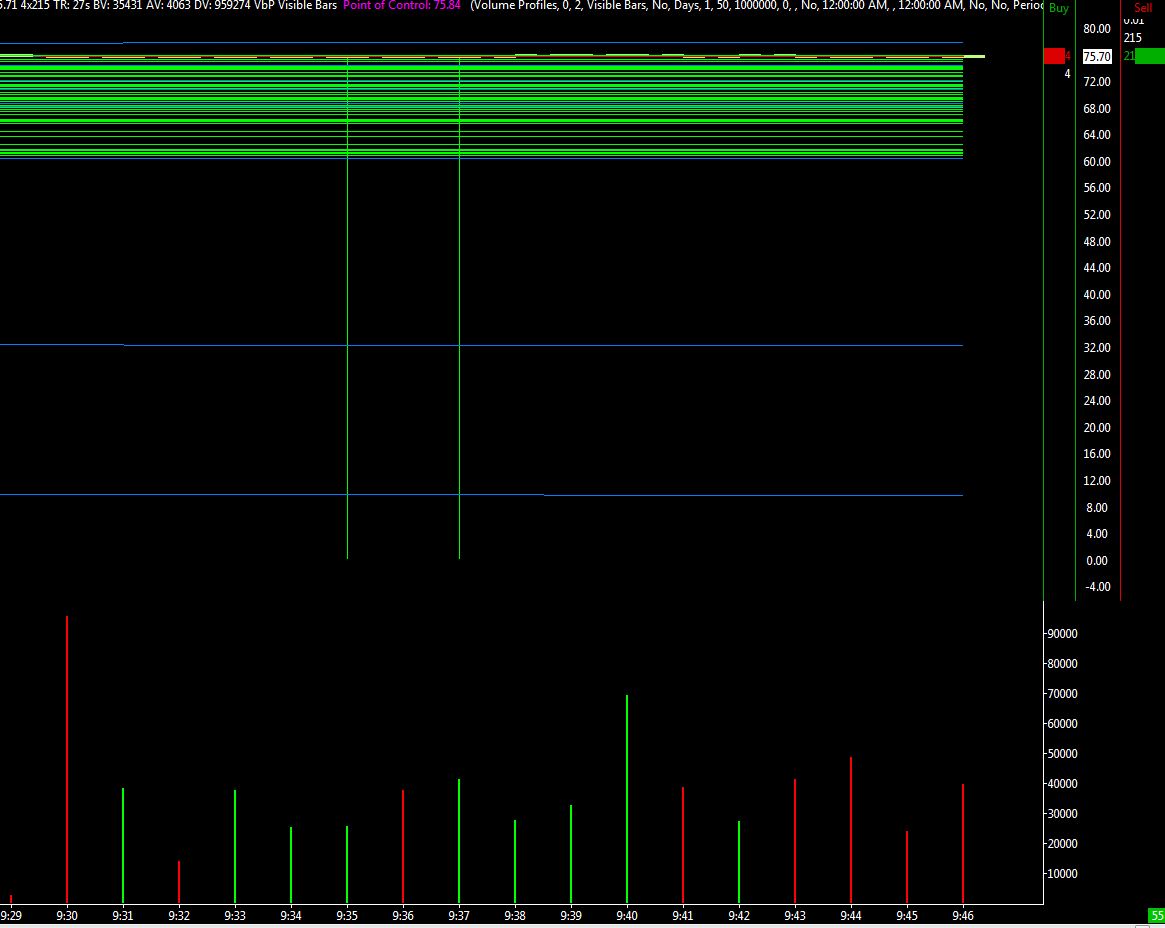
Task: Click the VbP Visible Bars study label
Action: (295, 5)
